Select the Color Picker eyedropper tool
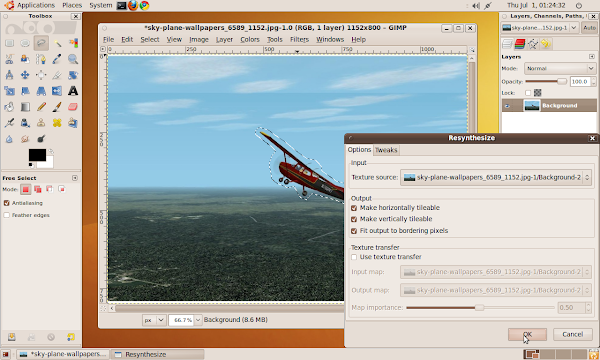Viewport: 600px width, 360px height. (x=57, y=59)
